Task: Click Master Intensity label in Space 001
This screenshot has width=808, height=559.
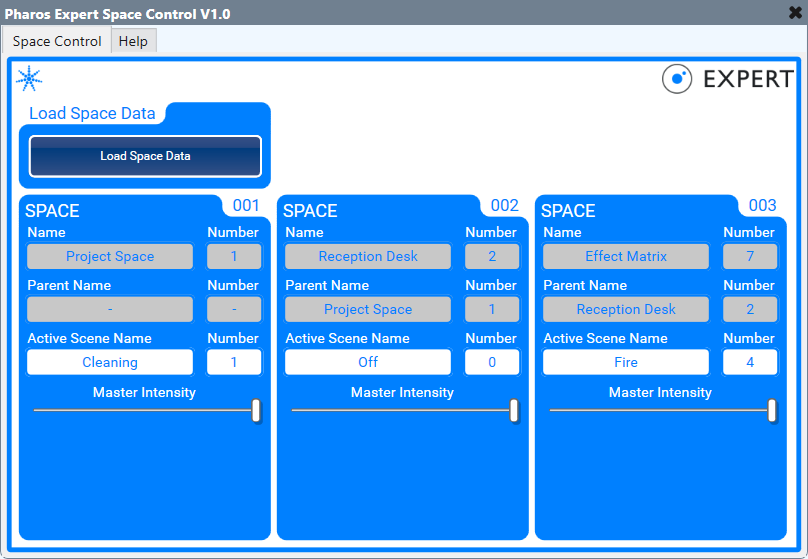Action: 144,393
